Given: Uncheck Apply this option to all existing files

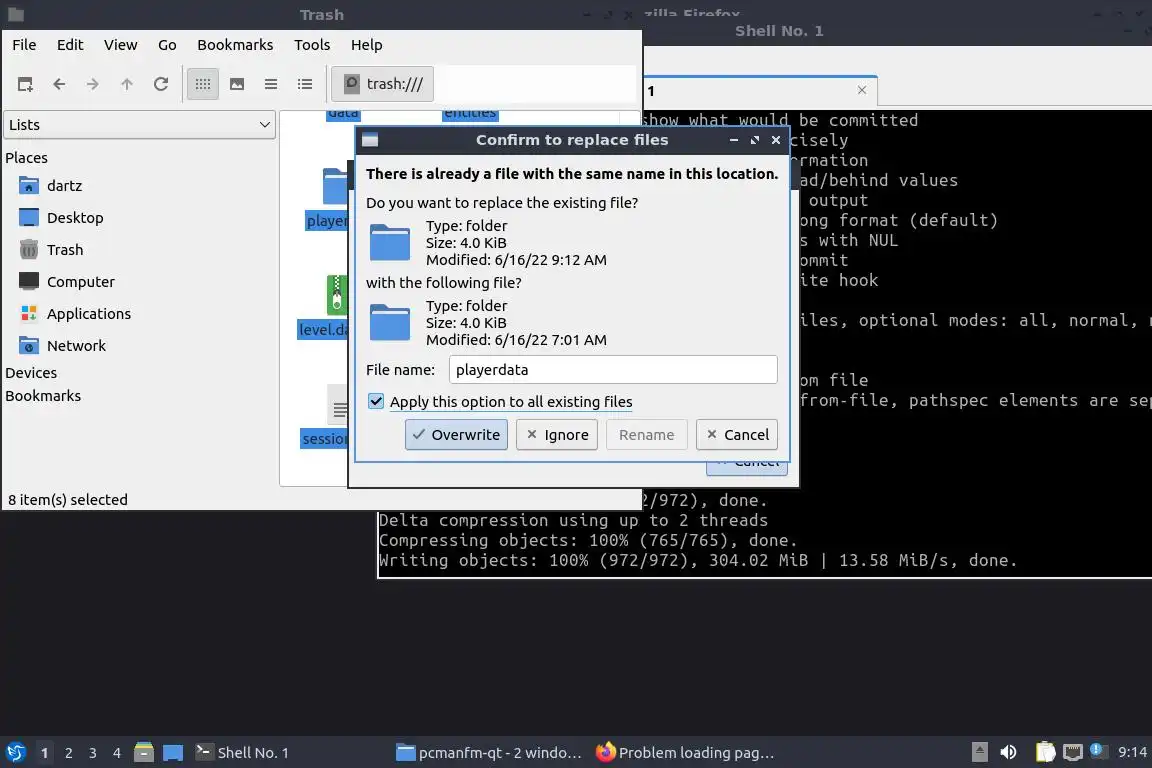Looking at the screenshot, I should (x=376, y=401).
